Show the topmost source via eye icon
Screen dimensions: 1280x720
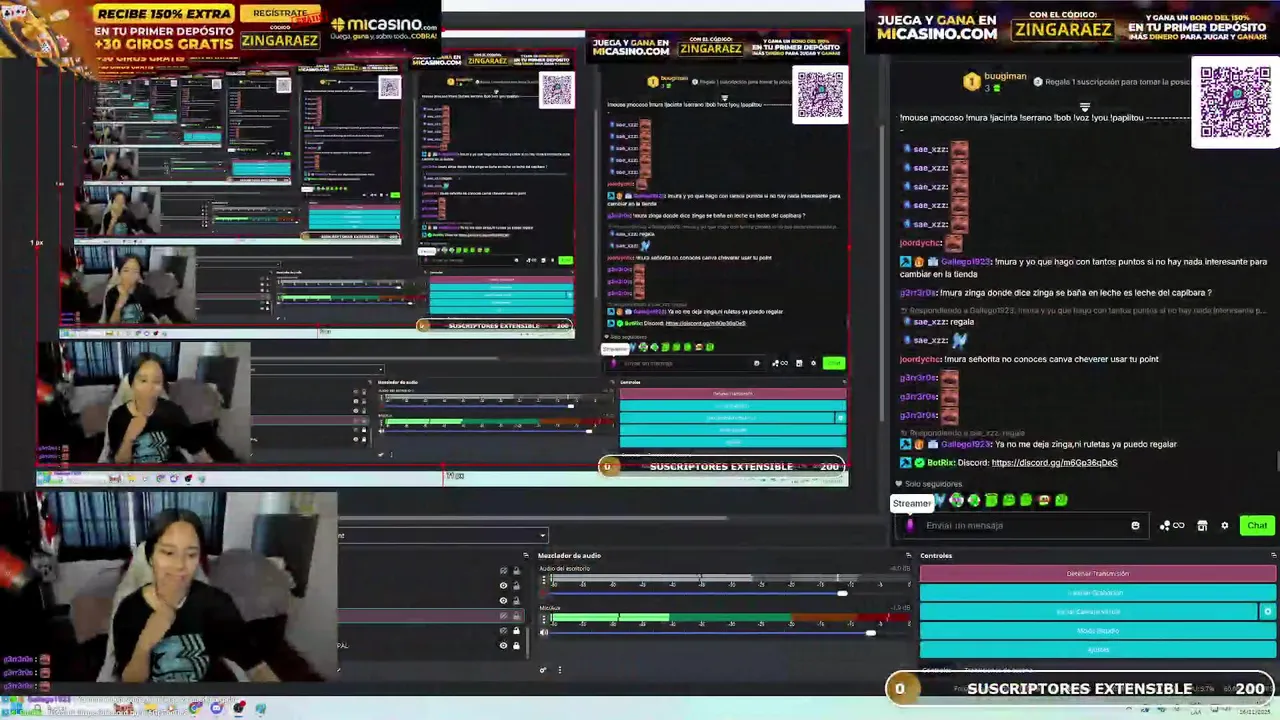503,571
